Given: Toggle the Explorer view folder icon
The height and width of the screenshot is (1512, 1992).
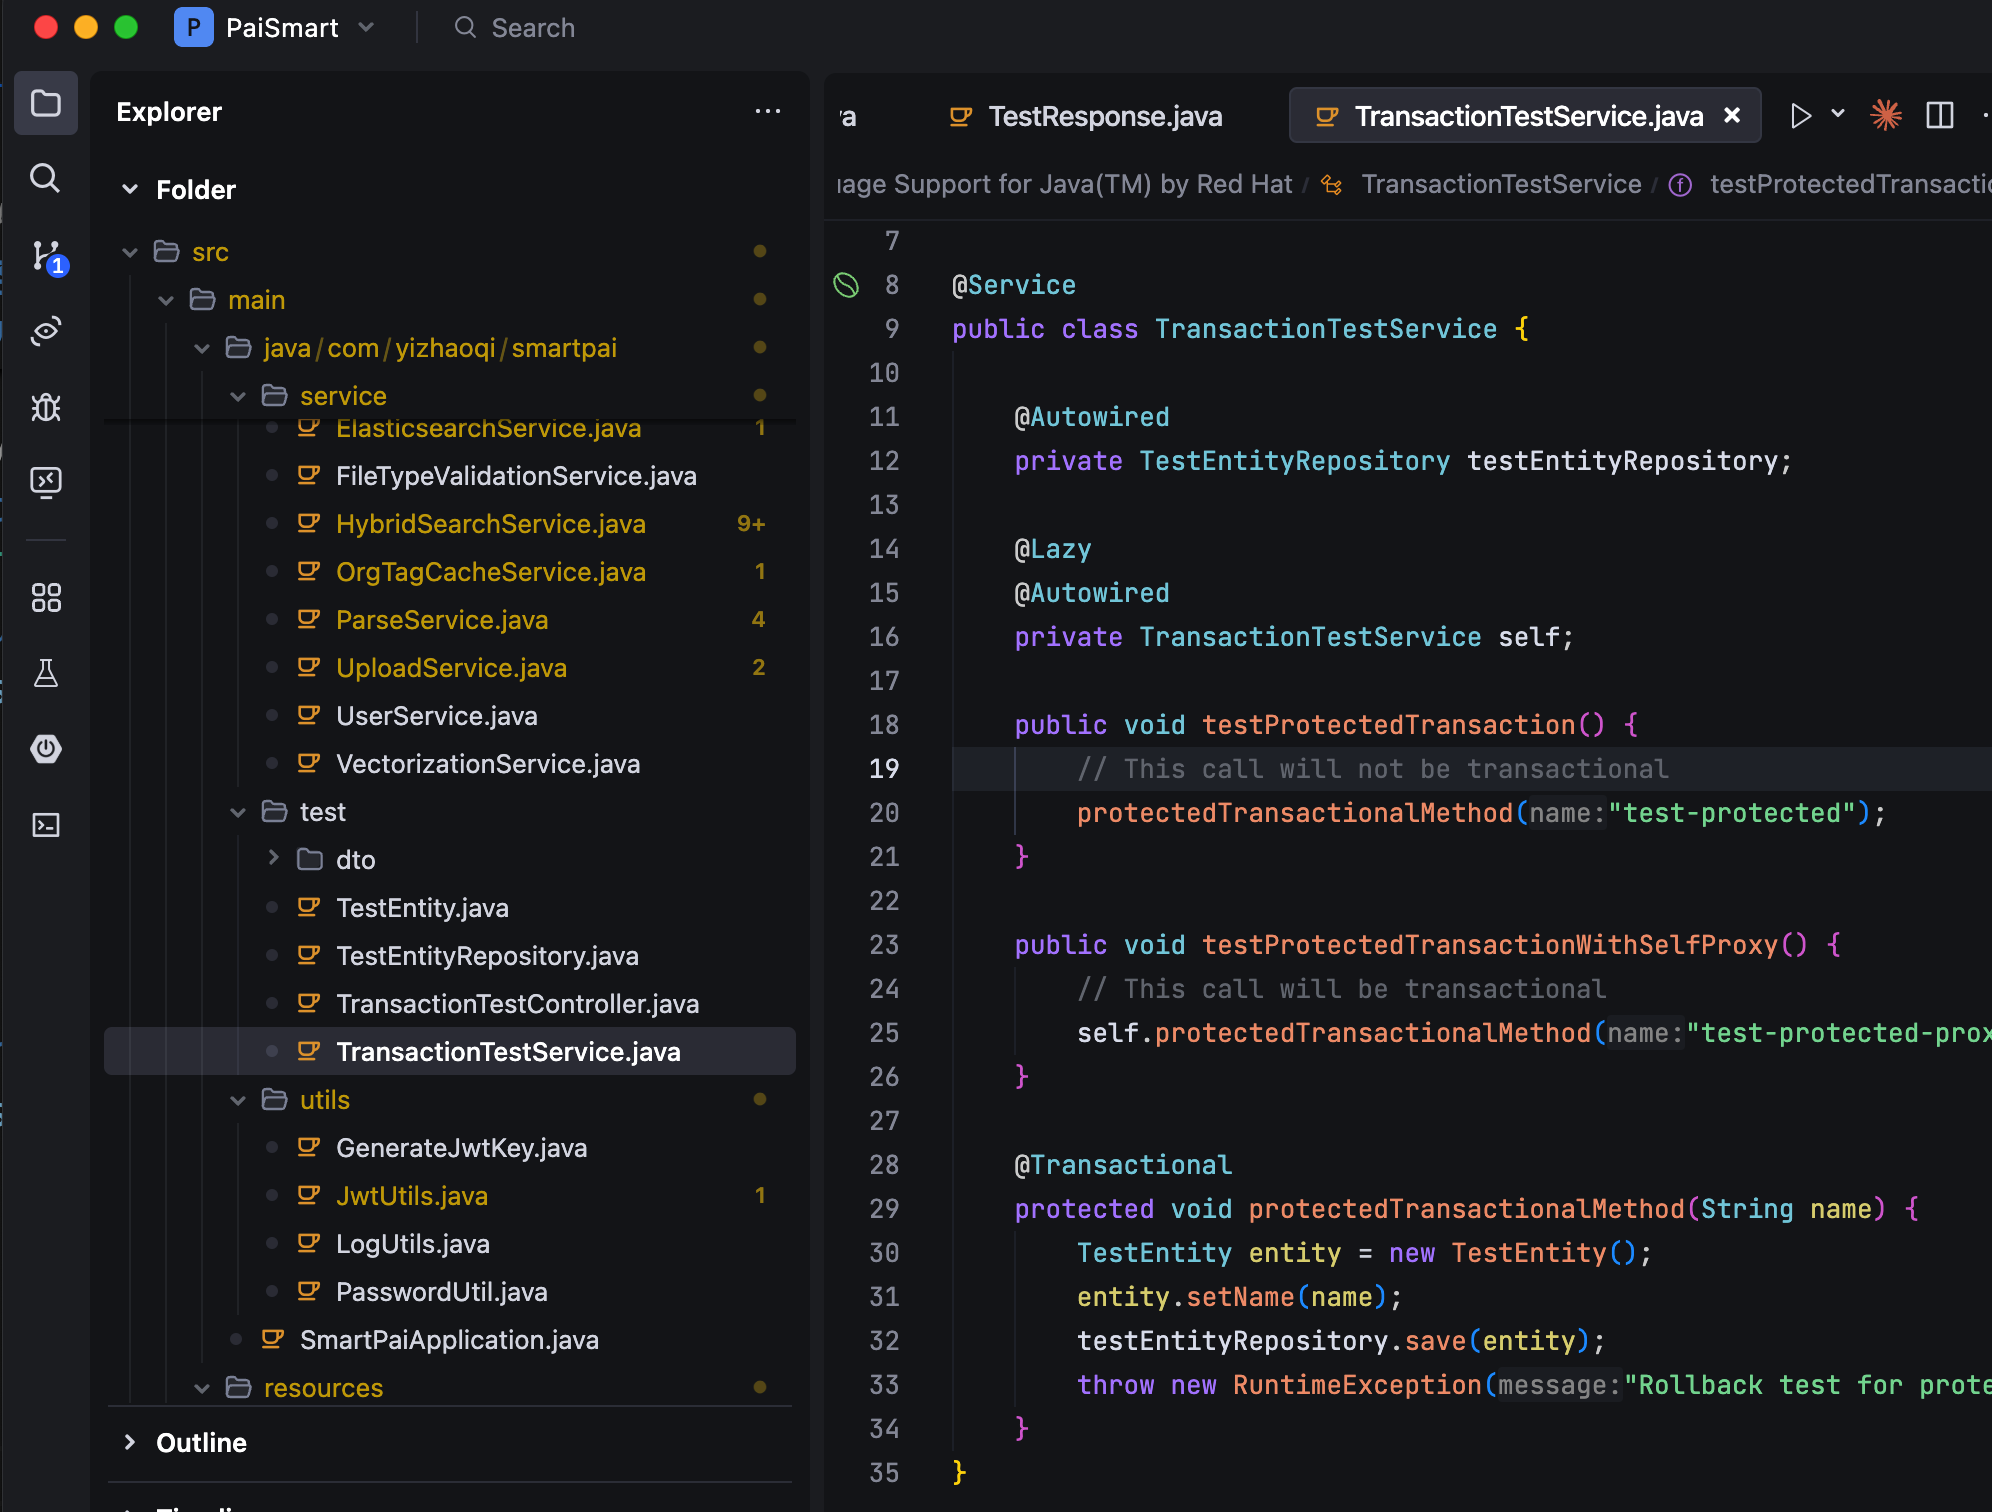Looking at the screenshot, I should [46, 103].
